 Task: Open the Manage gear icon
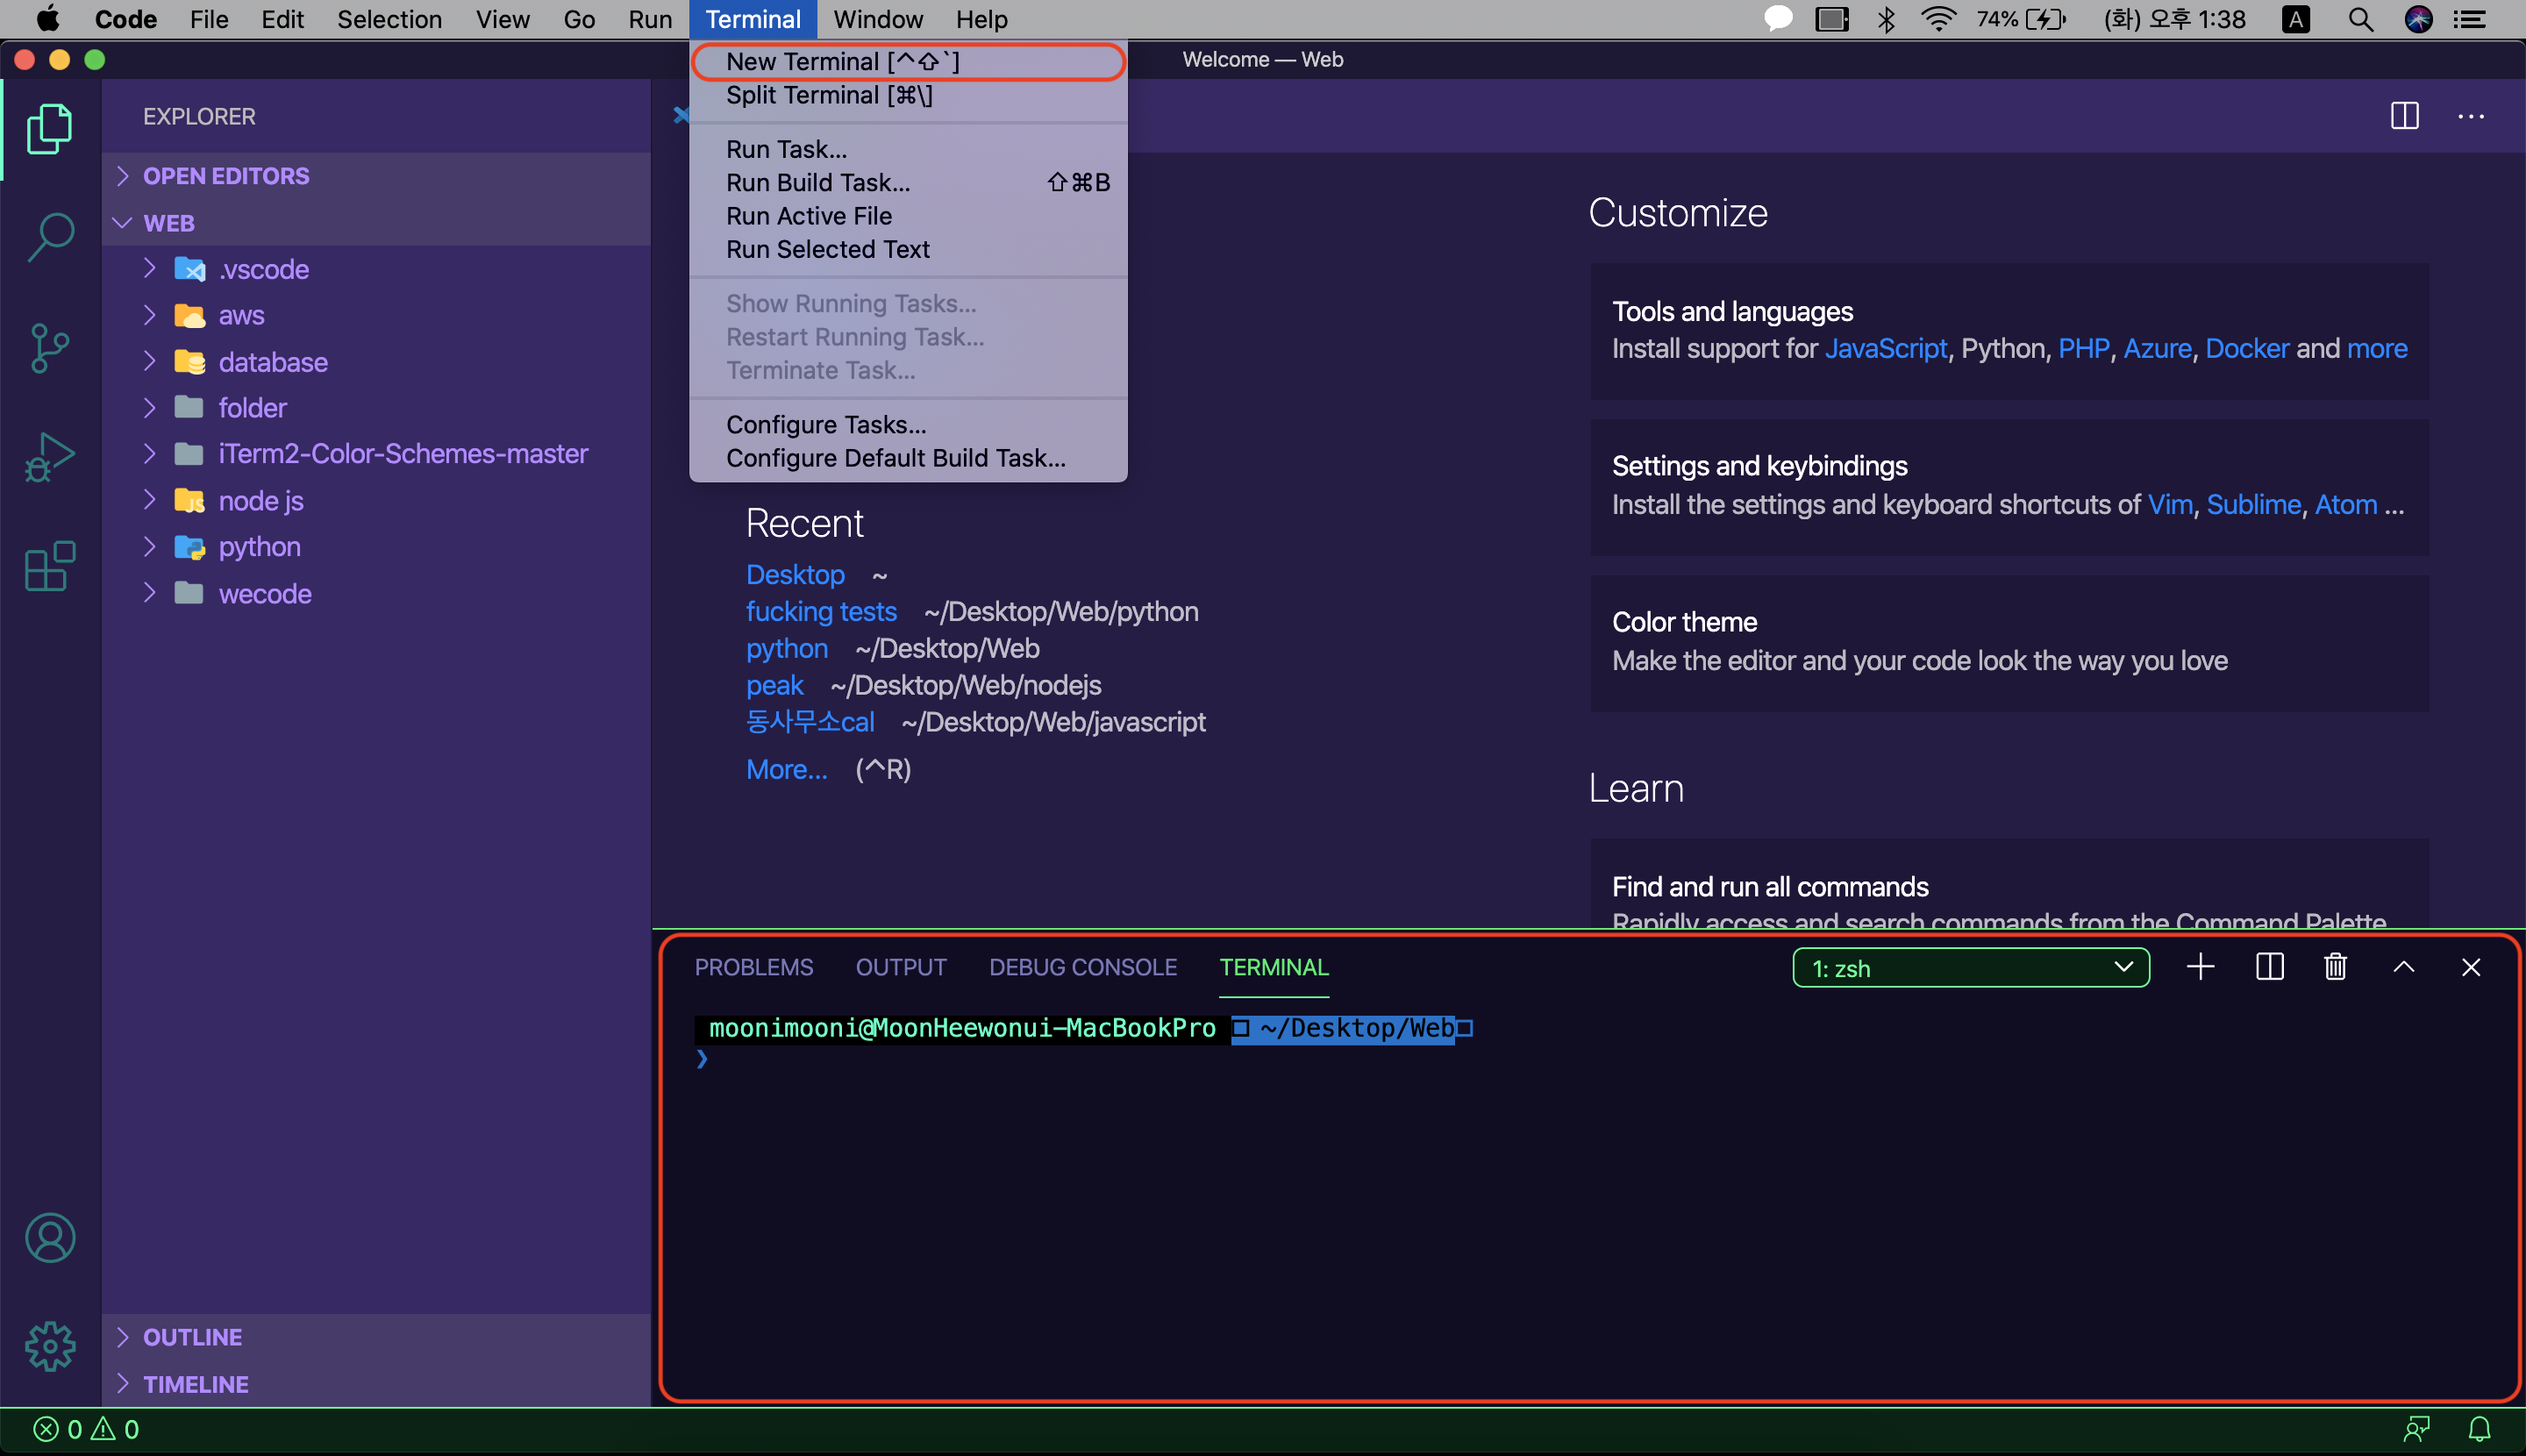click(x=50, y=1346)
